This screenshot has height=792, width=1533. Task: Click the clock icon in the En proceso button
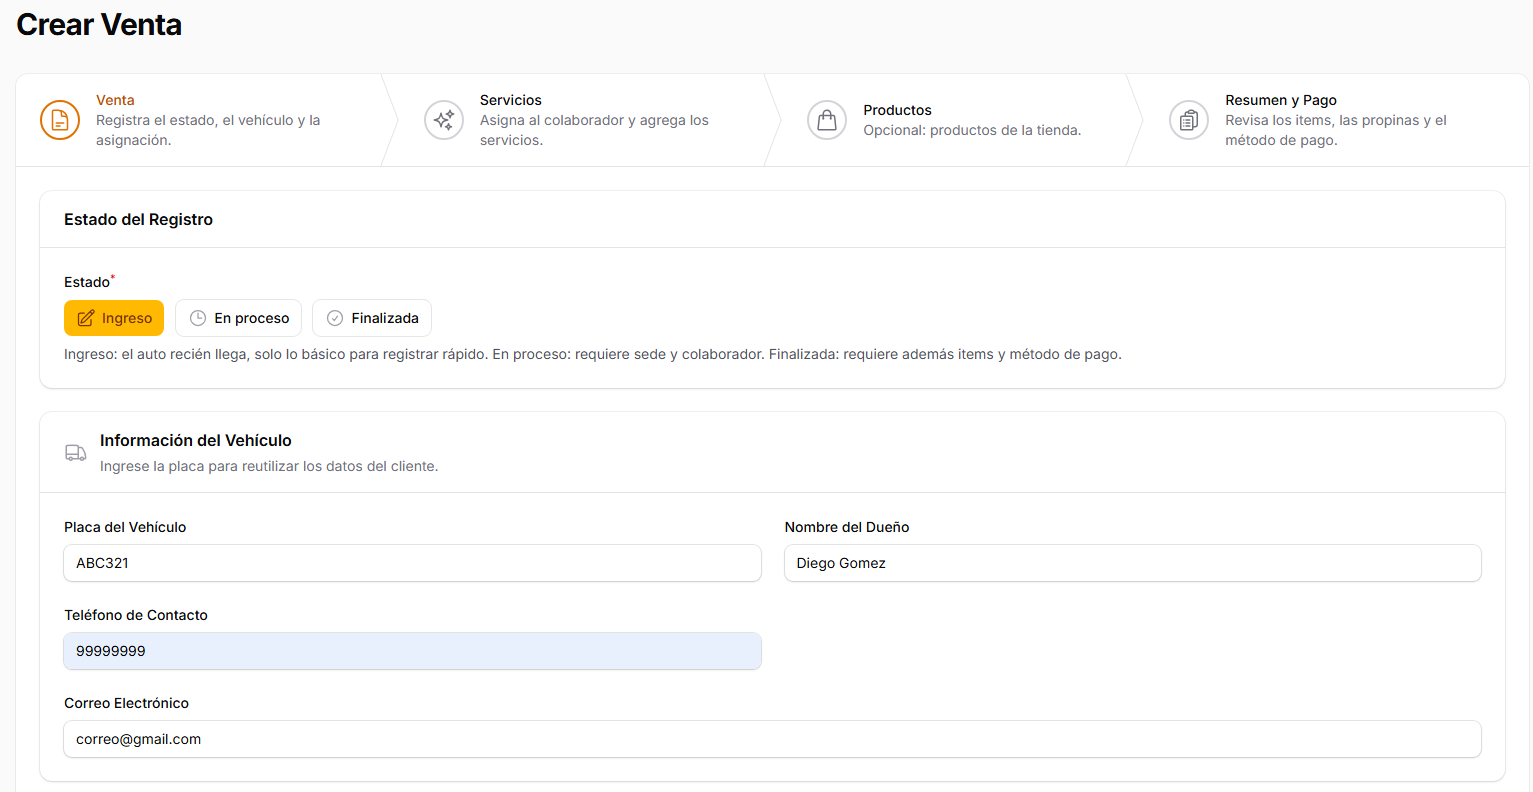198,318
